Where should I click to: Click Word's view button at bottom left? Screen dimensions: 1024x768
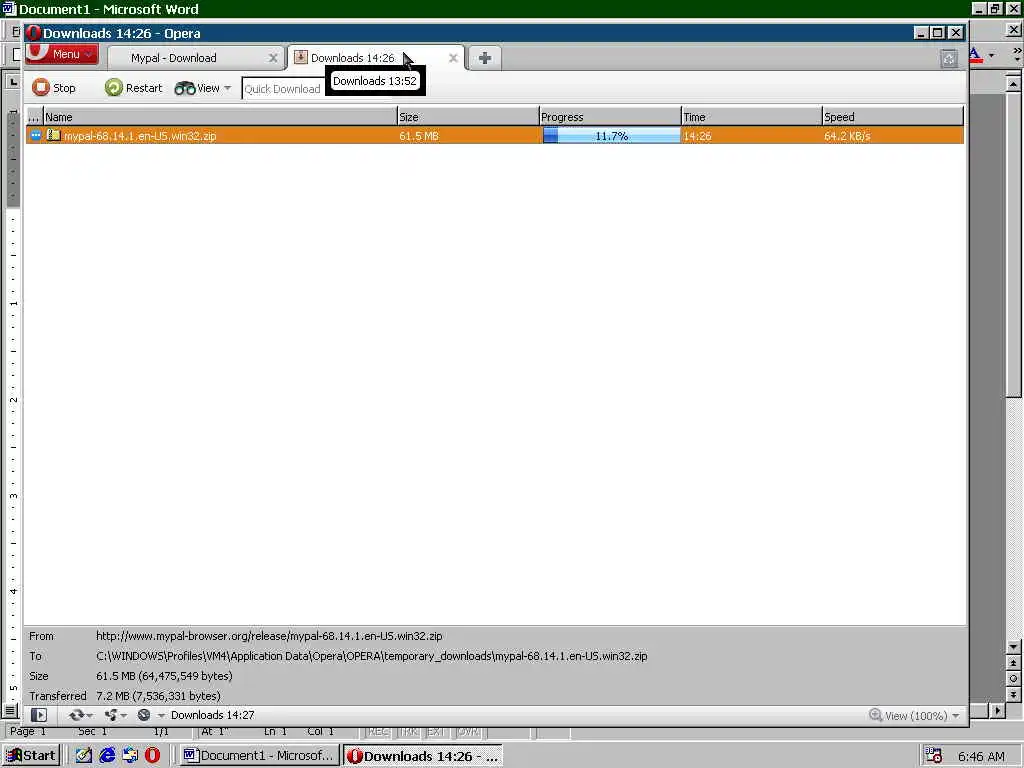point(10,710)
